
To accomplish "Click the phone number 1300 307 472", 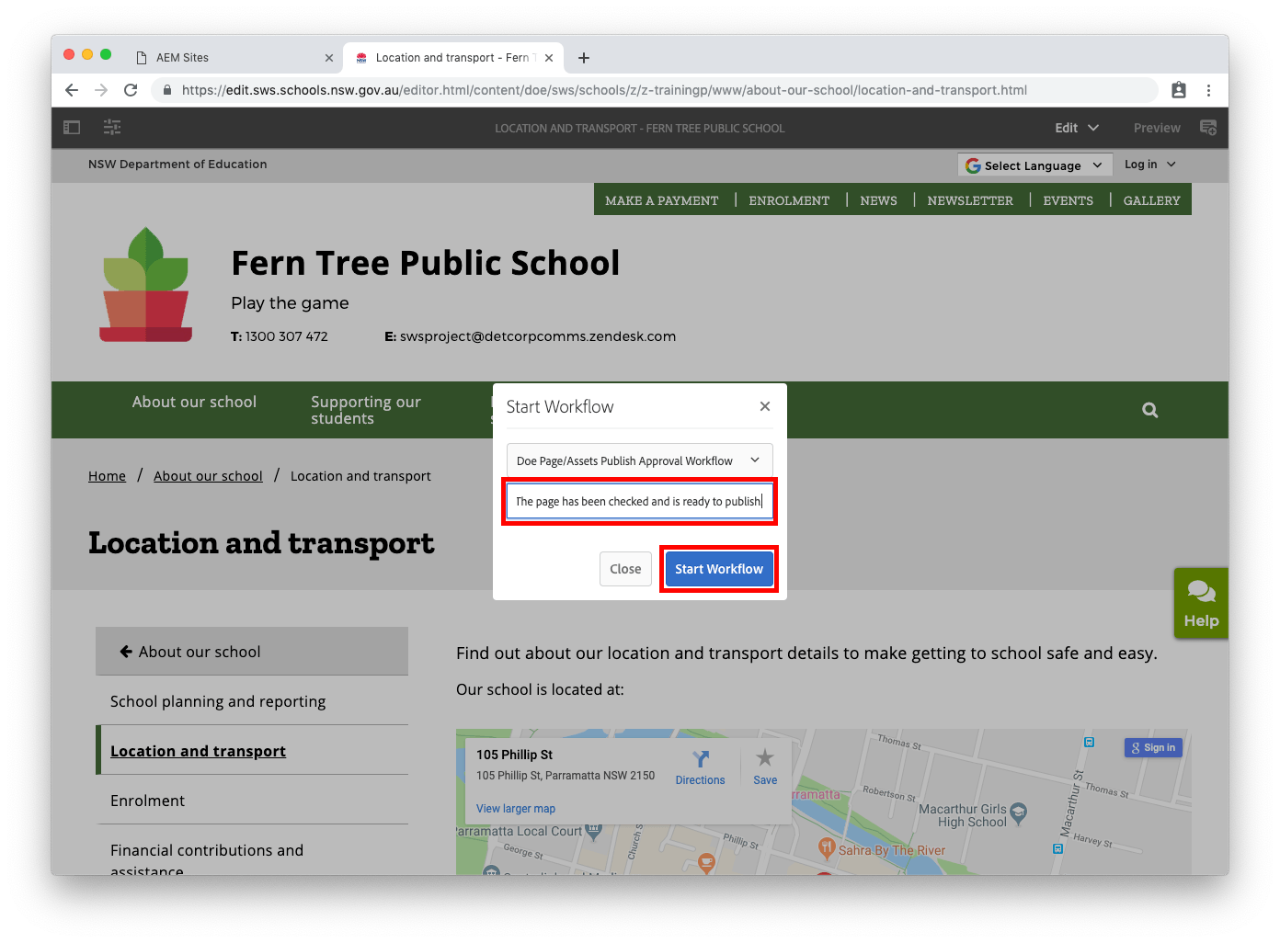I will (x=286, y=336).
